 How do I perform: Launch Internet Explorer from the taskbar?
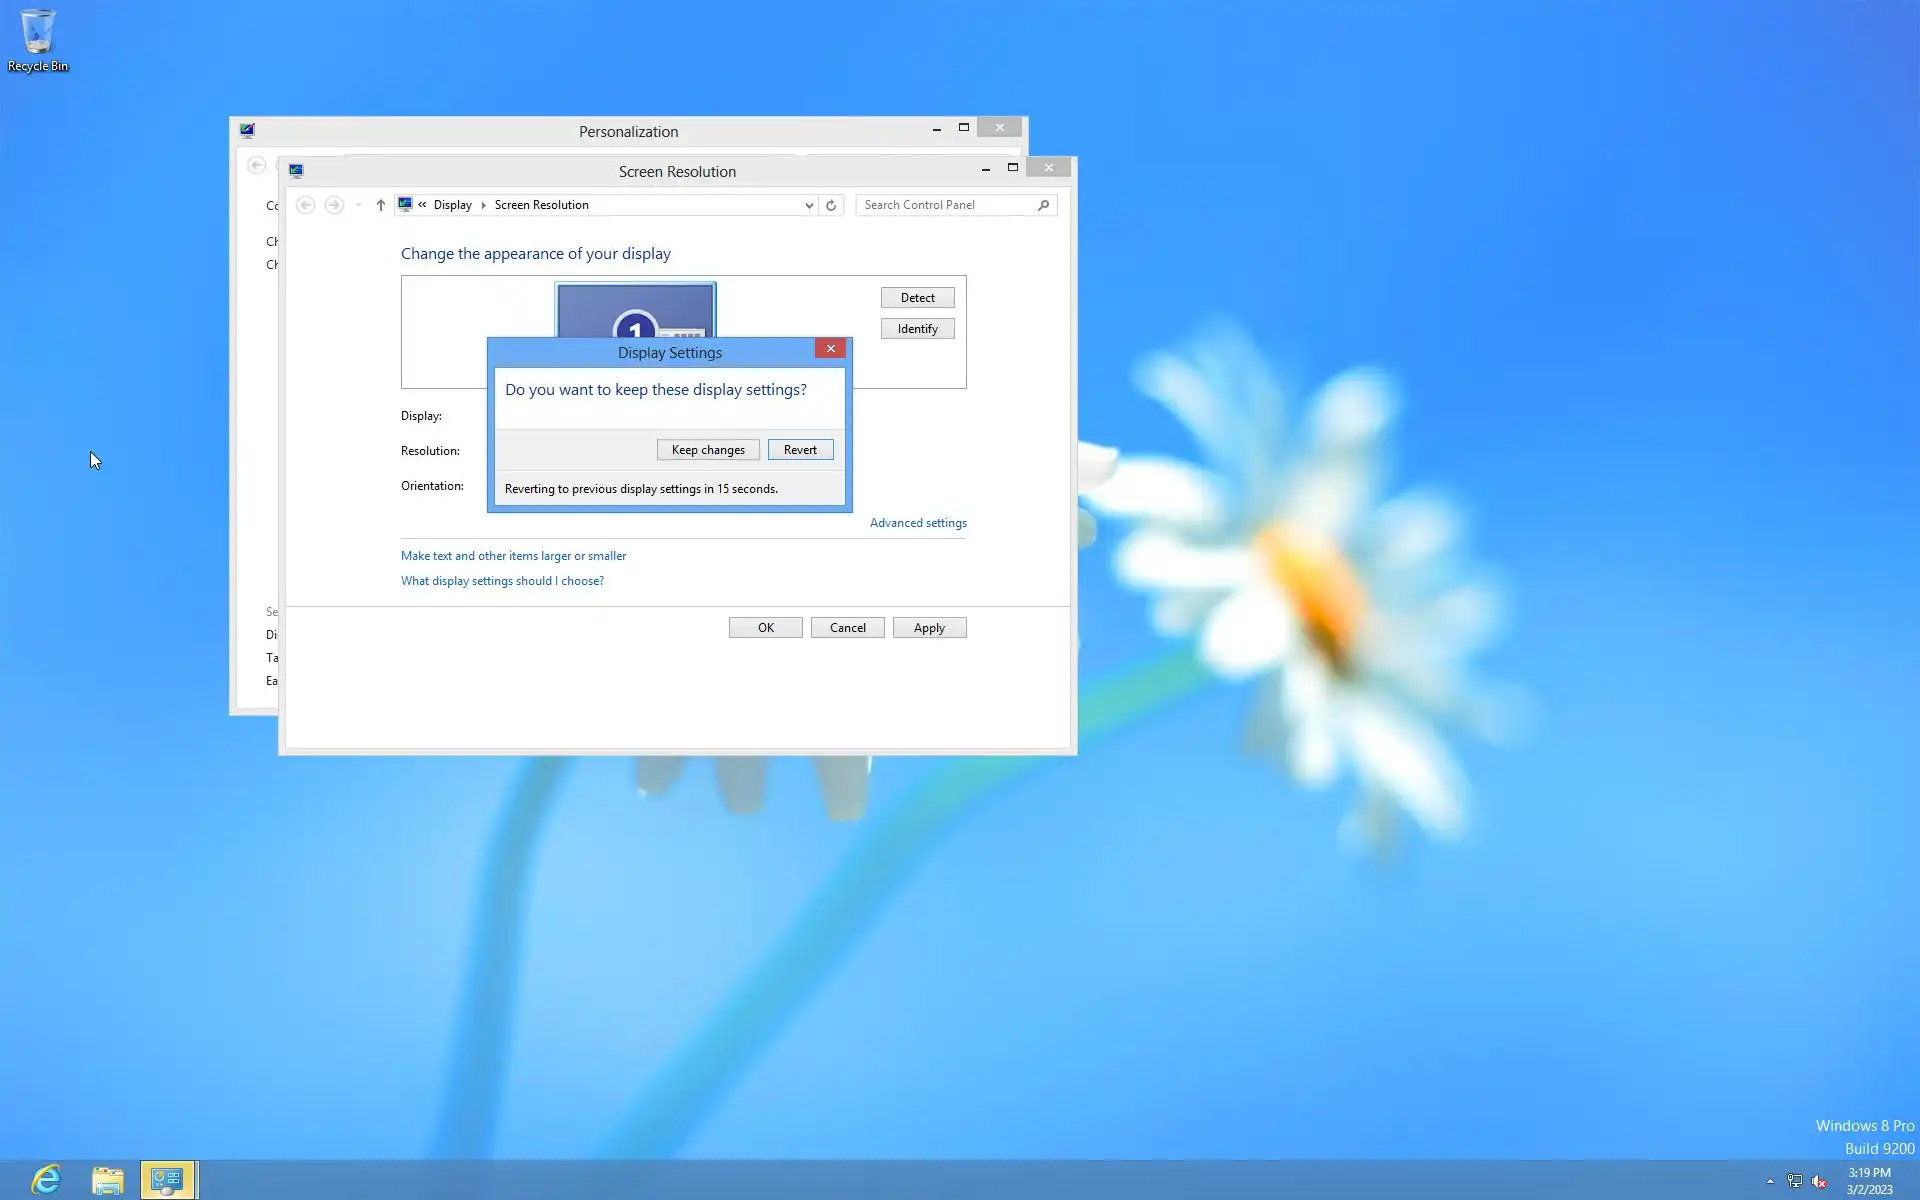(46, 1180)
